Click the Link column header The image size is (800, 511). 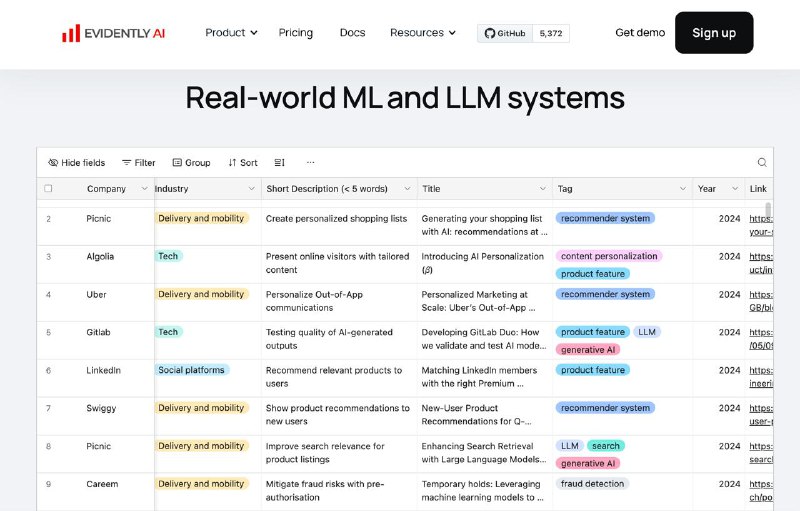(x=759, y=189)
